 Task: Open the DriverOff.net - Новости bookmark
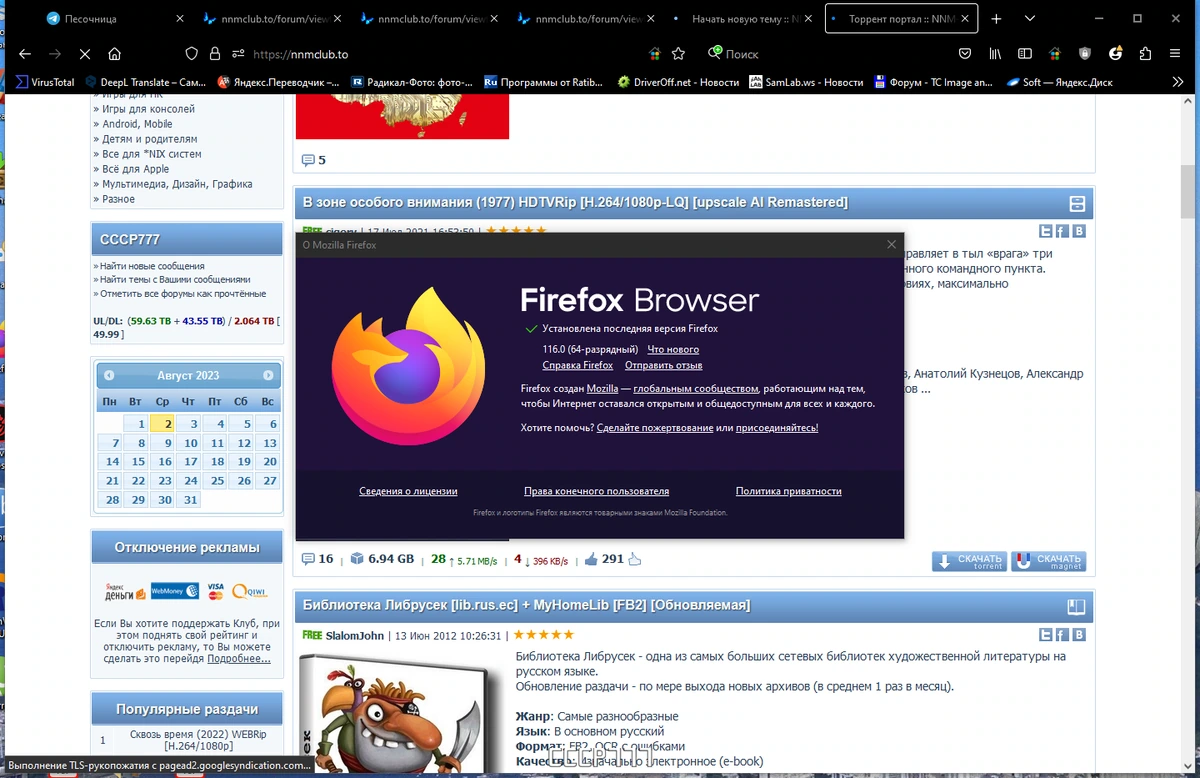679,82
